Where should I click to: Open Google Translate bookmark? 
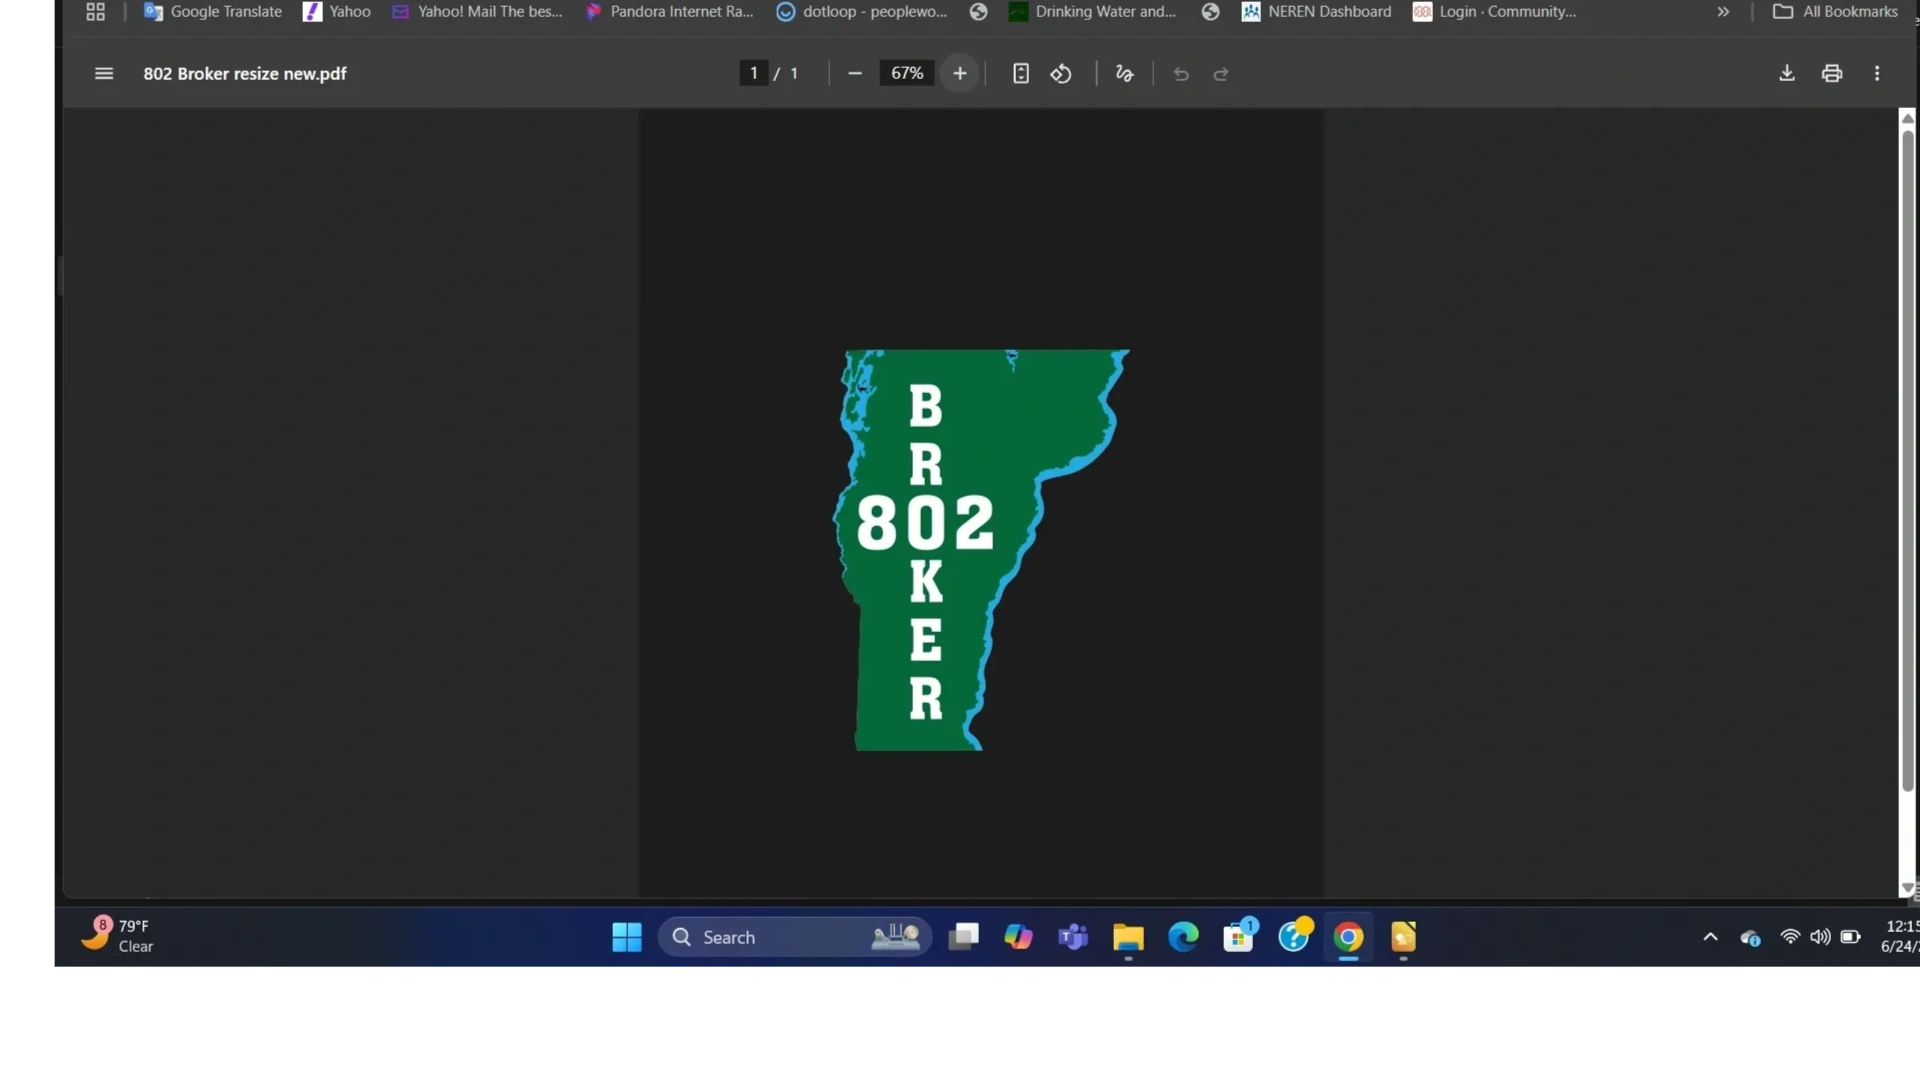click(x=213, y=12)
